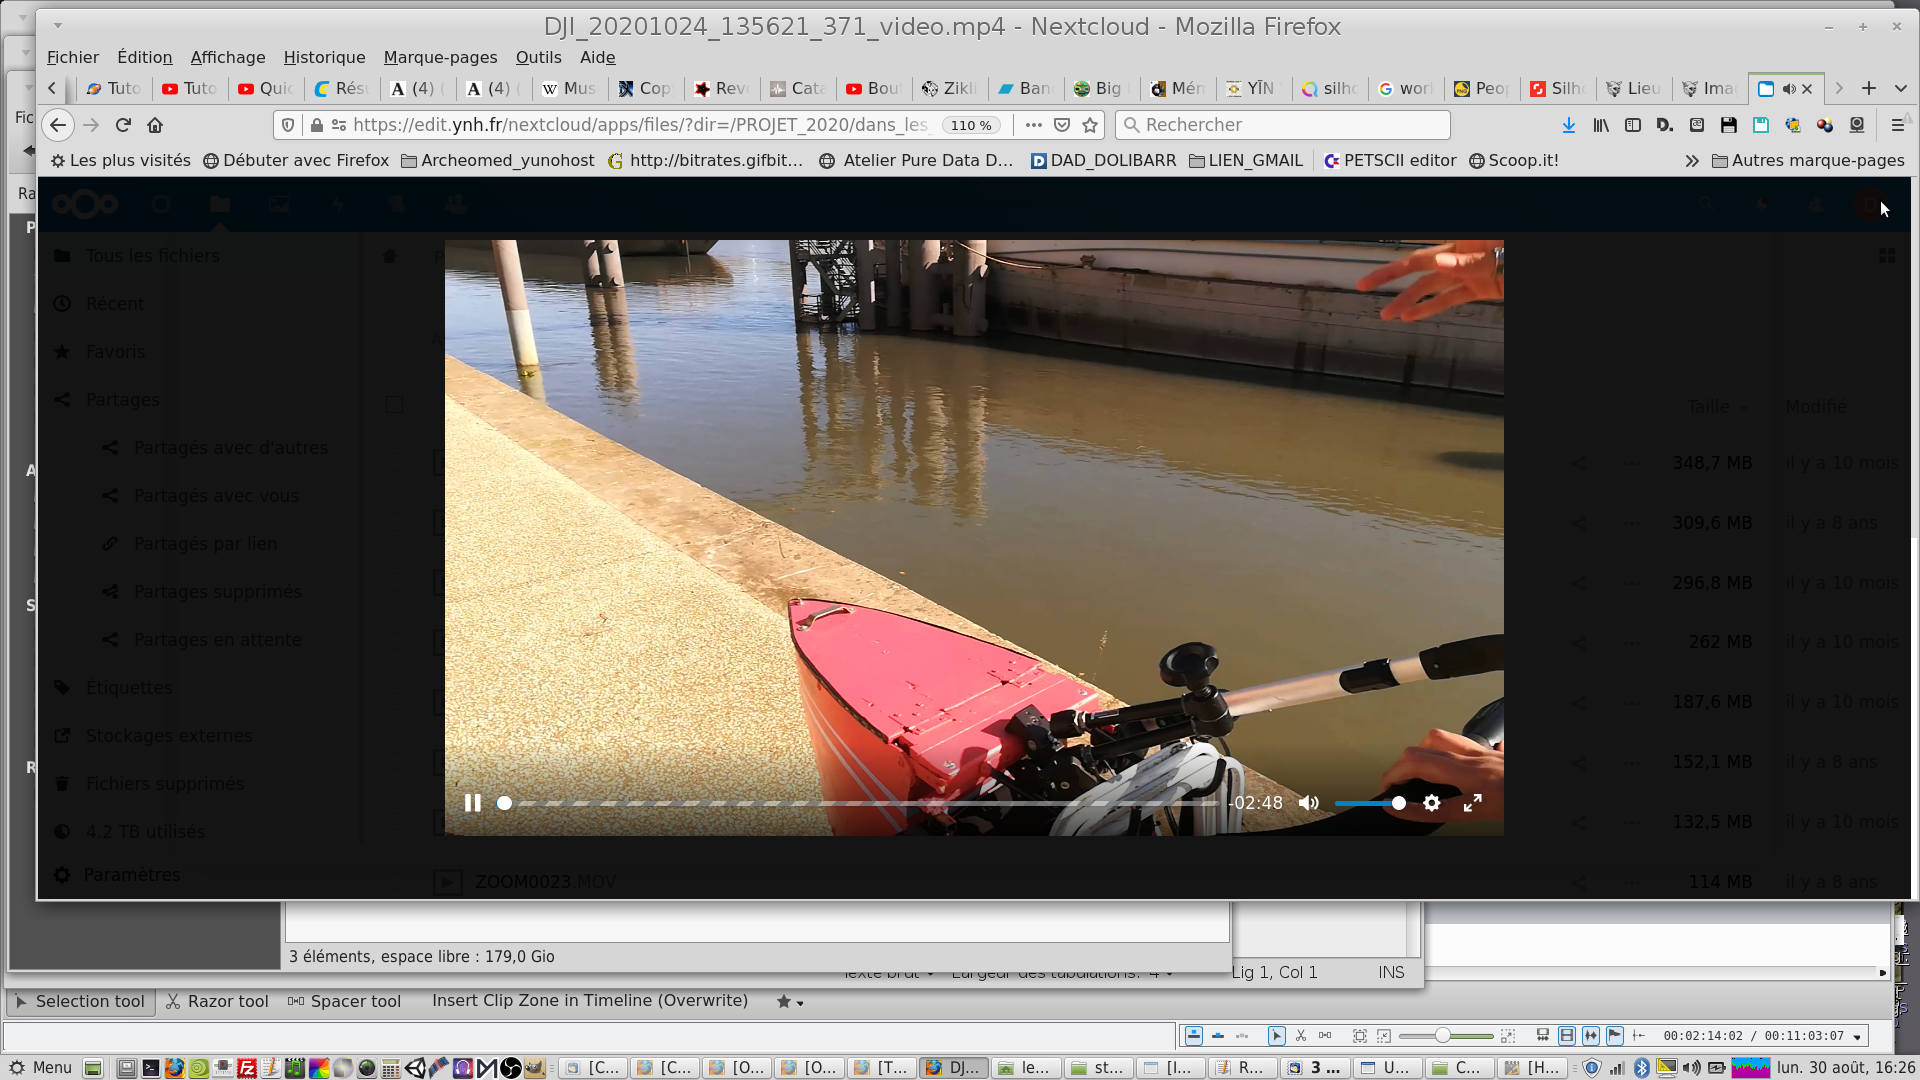Open the Firefox hamburger menu
This screenshot has width=1920, height=1080.
point(1897,125)
